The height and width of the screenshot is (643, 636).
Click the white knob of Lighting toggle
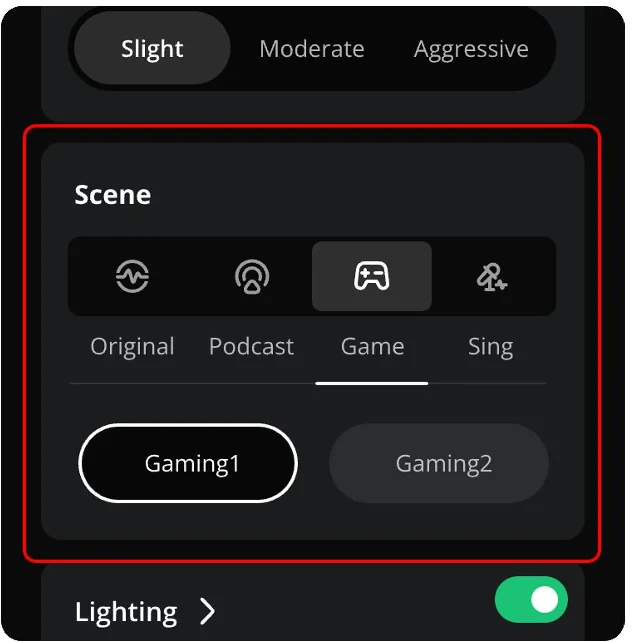pos(545,600)
